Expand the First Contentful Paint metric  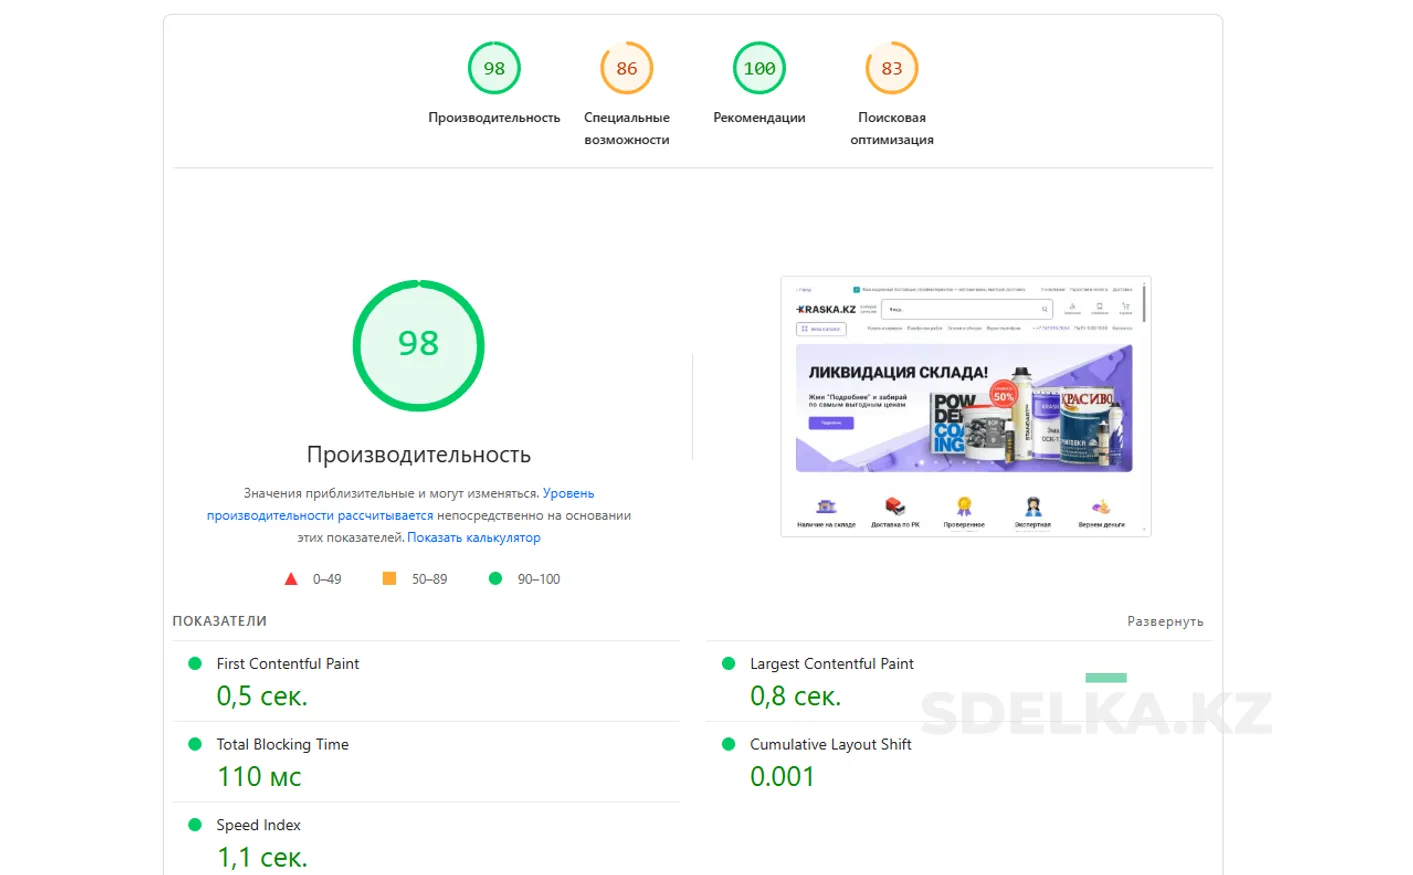coord(288,664)
